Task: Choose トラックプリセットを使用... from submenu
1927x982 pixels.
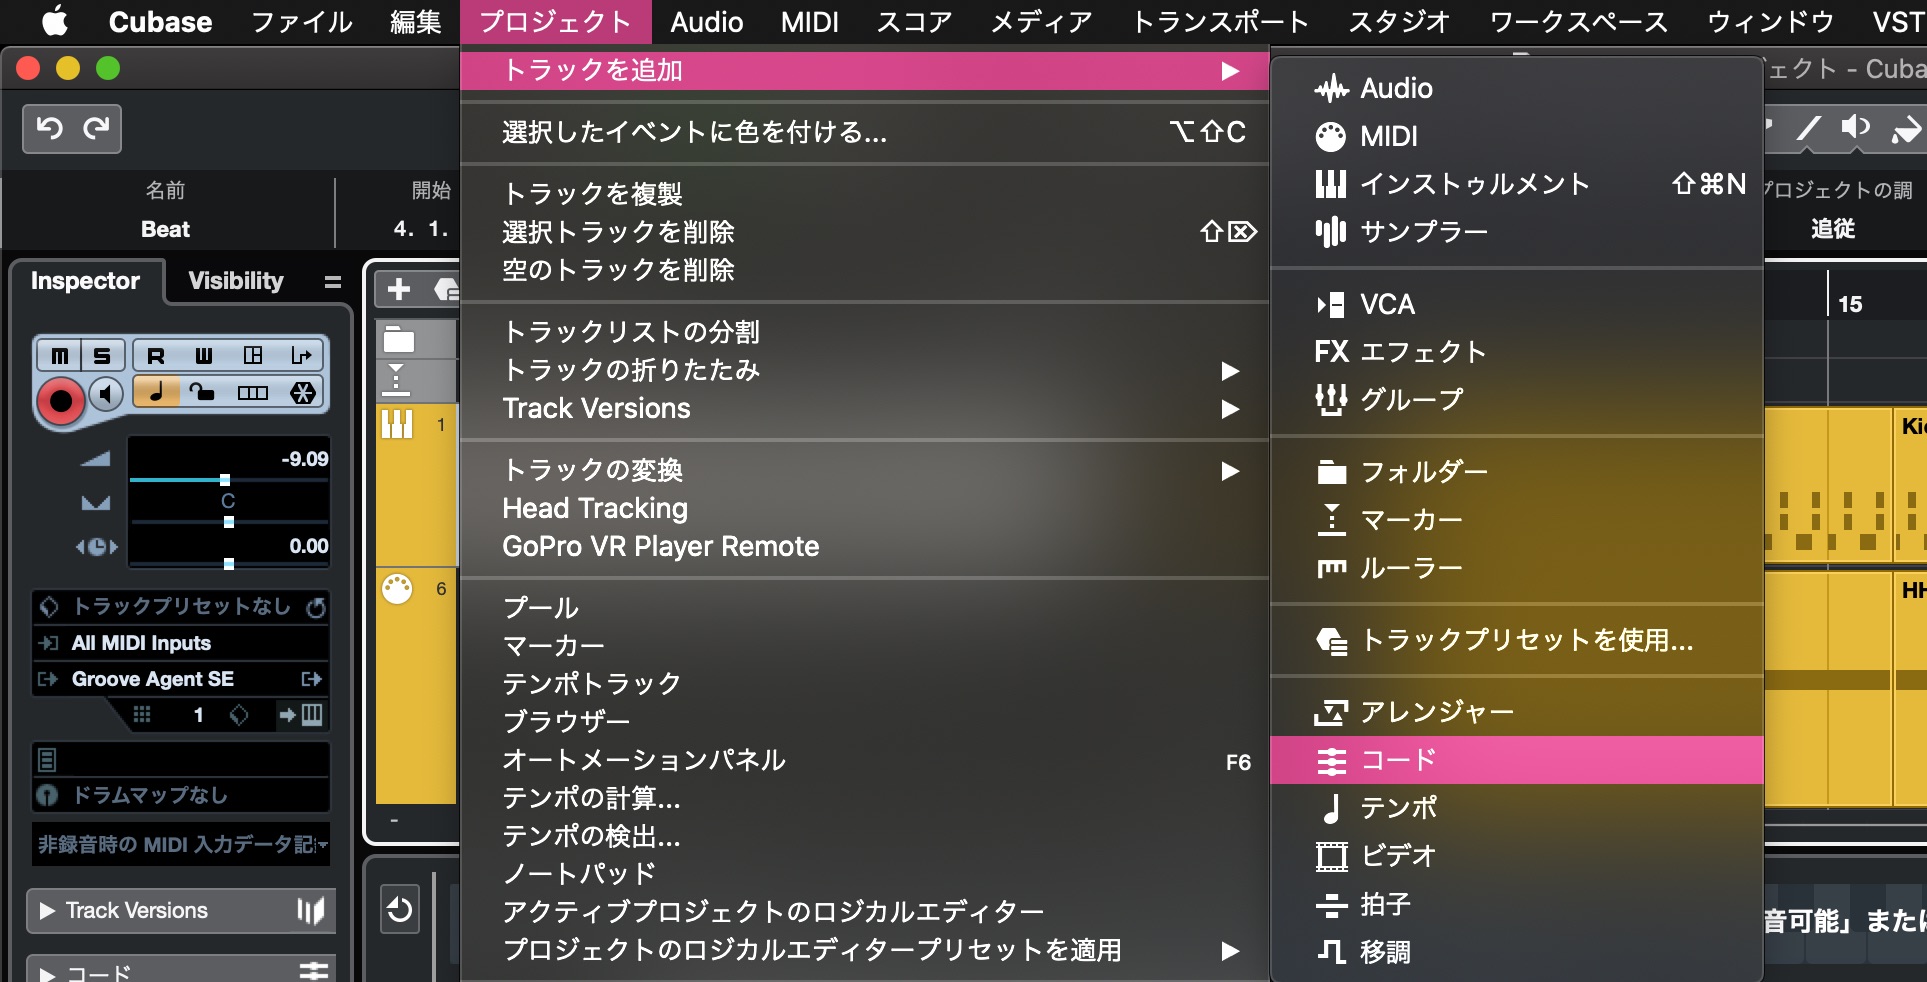Action: pyautogui.click(x=1516, y=640)
